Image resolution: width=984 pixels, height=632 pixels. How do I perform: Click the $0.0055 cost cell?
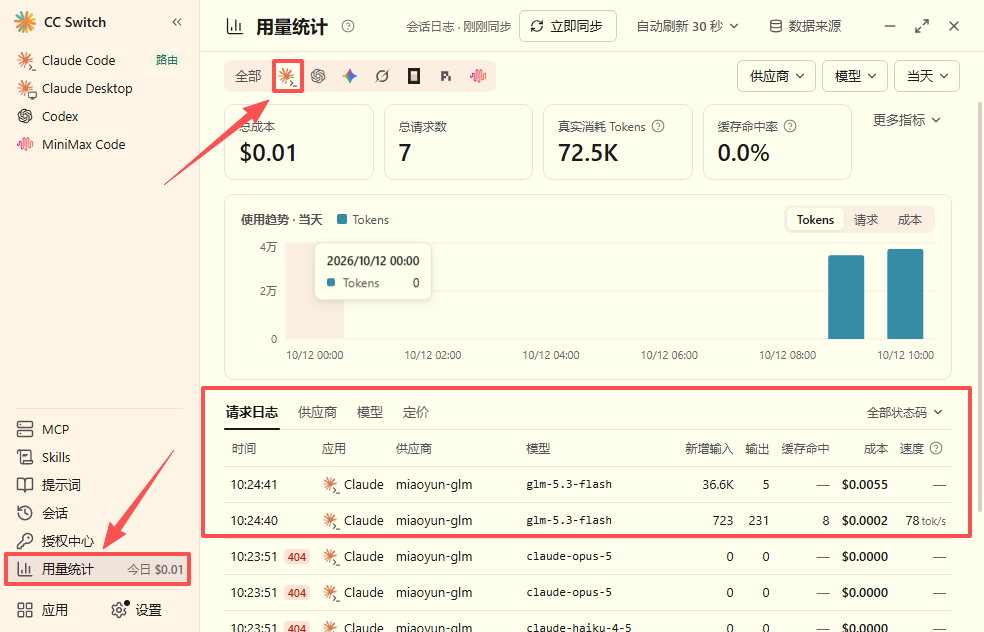click(x=865, y=485)
